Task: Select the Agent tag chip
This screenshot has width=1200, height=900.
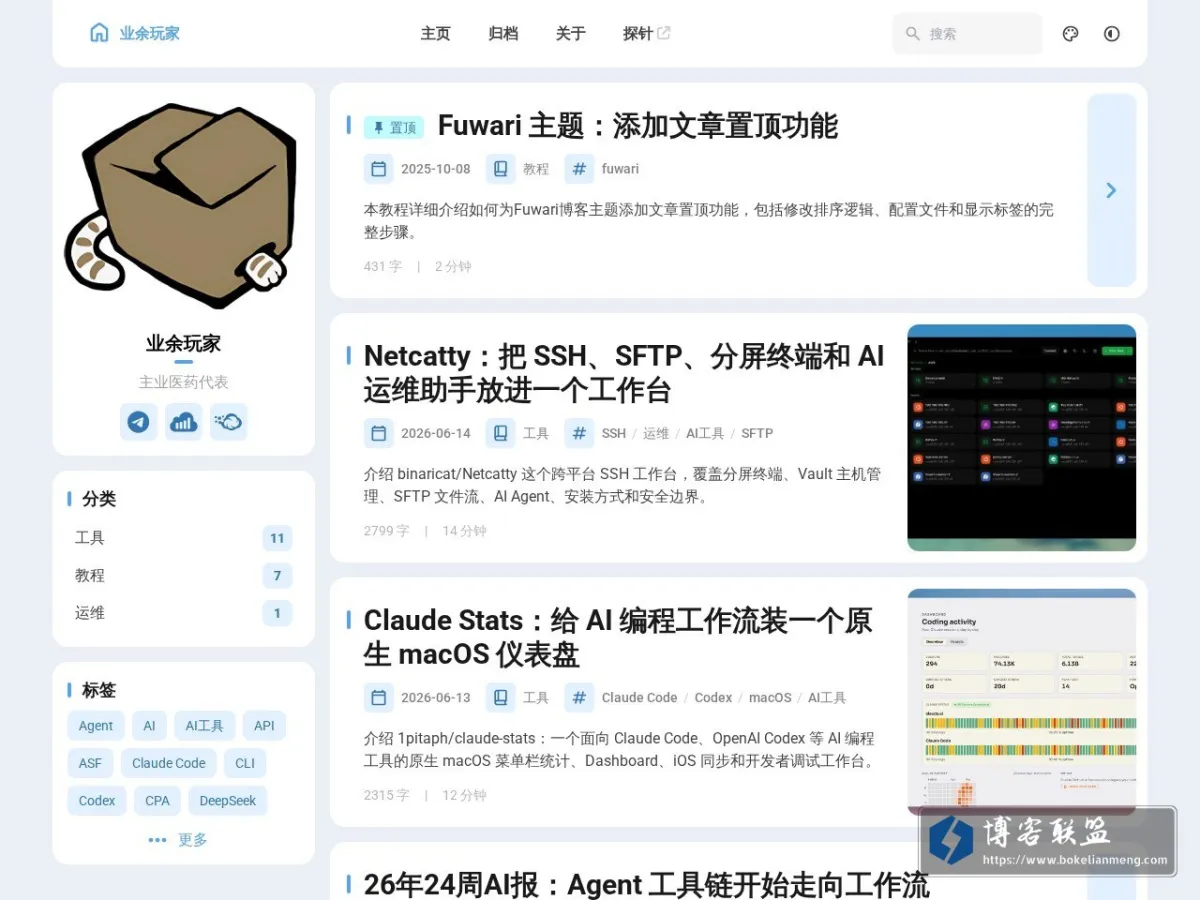Action: (x=96, y=726)
